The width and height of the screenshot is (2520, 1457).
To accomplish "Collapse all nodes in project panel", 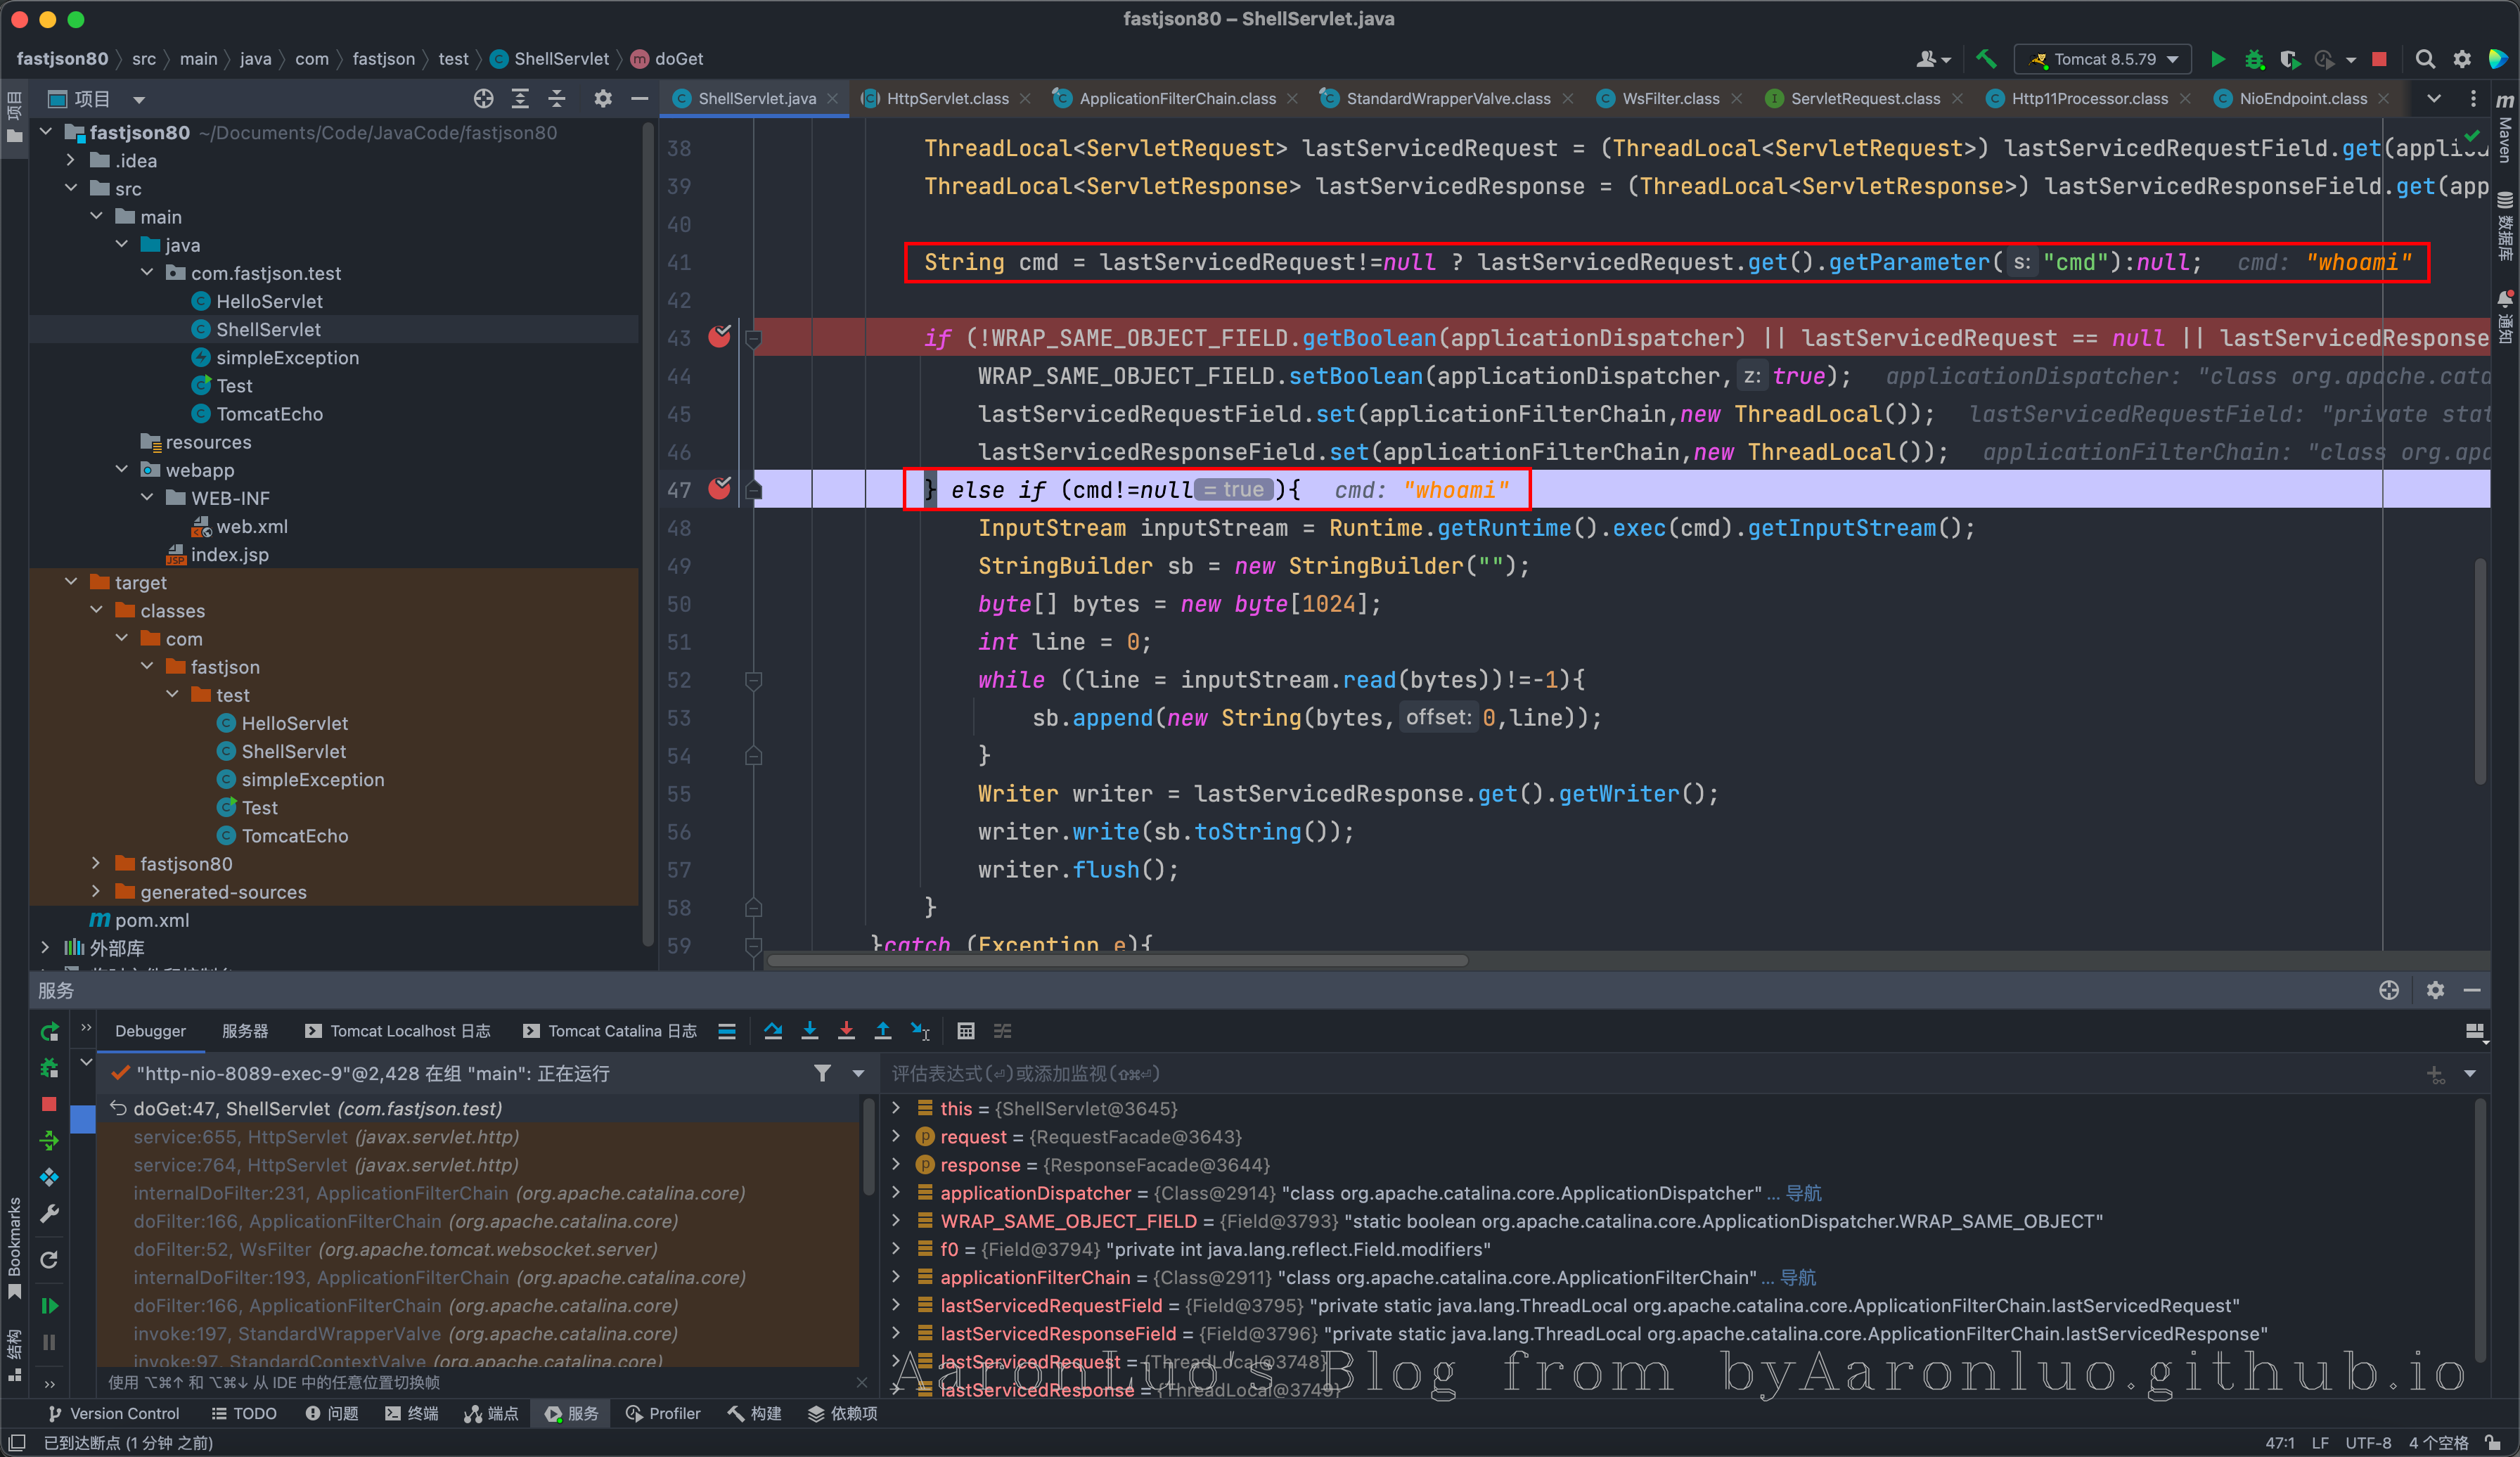I will pyautogui.click(x=557, y=98).
